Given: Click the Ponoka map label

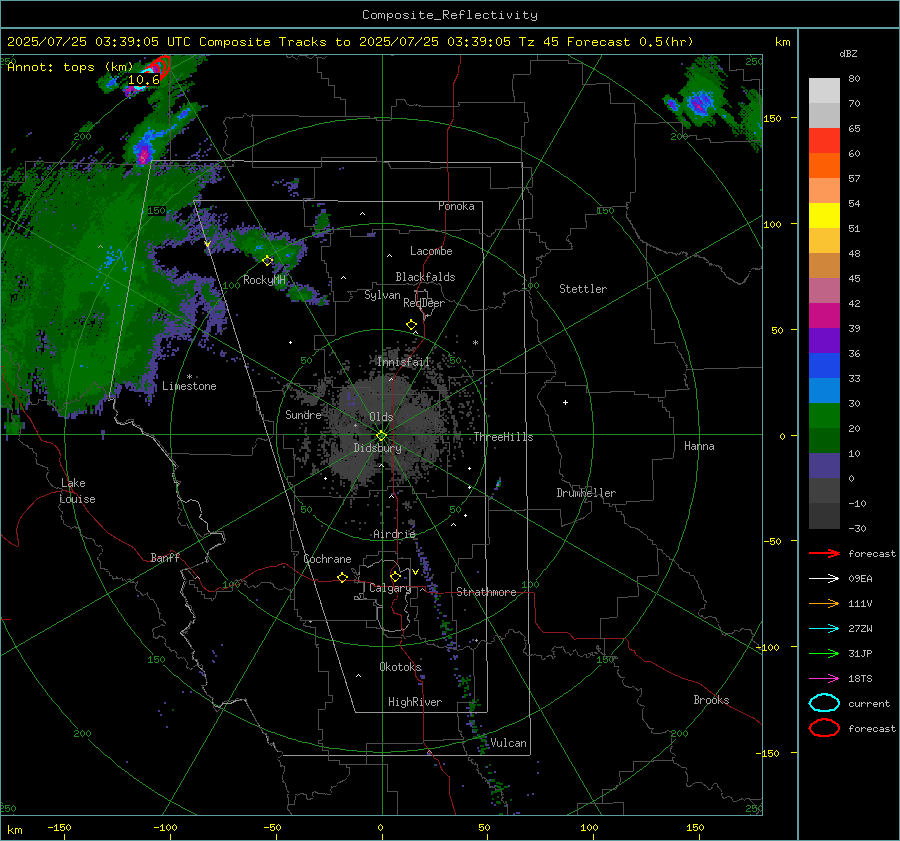Looking at the screenshot, I should (x=456, y=206).
